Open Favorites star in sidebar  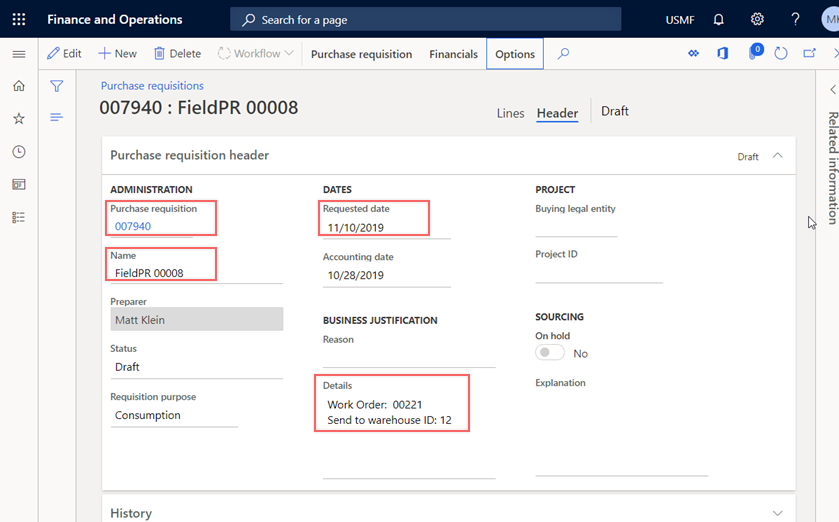tap(19, 119)
